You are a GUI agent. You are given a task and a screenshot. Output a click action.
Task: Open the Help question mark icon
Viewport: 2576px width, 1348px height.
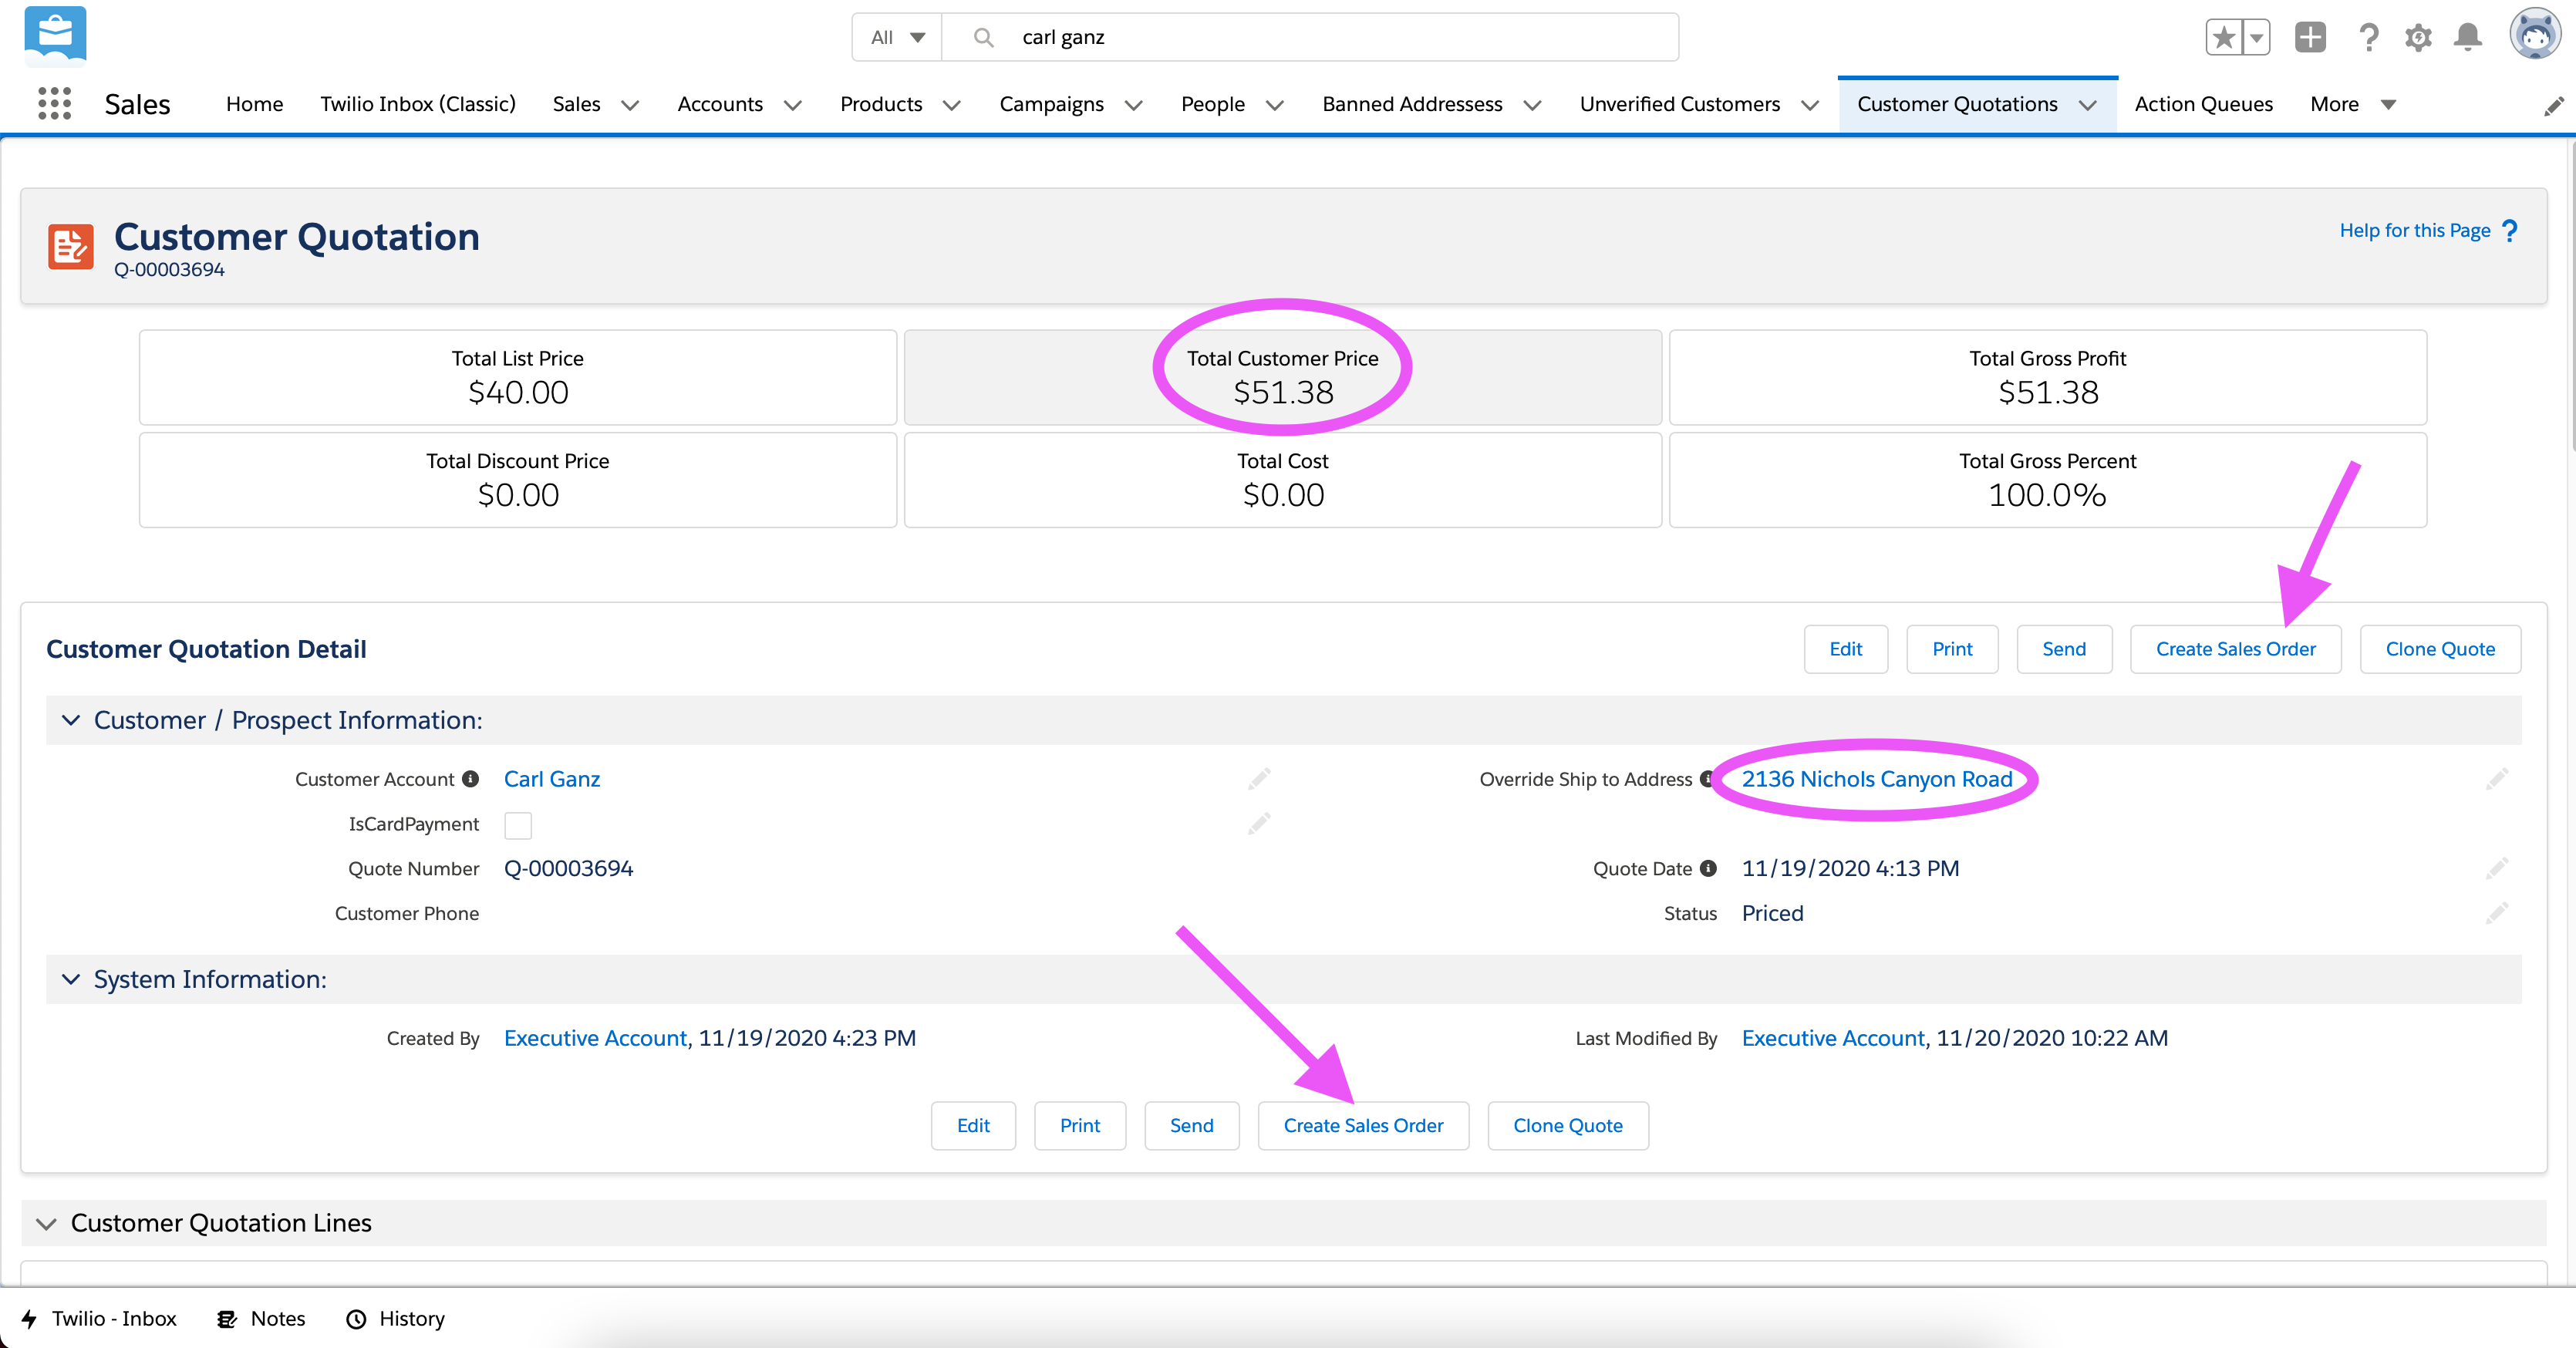pos(2368,38)
